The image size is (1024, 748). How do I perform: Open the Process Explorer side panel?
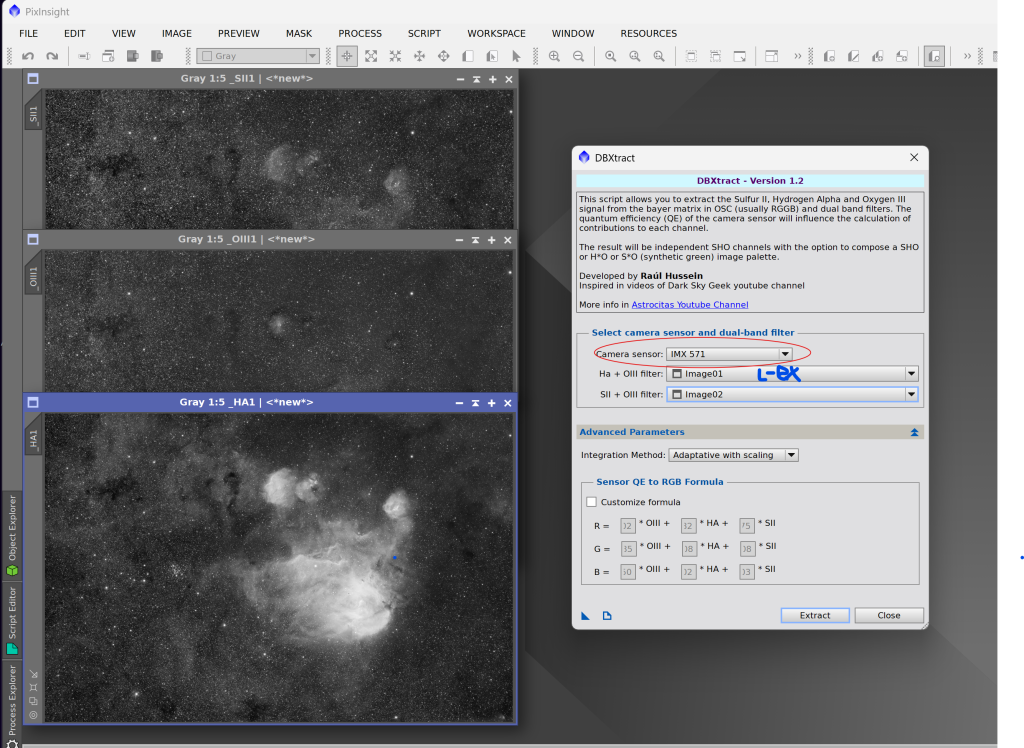pos(12,700)
